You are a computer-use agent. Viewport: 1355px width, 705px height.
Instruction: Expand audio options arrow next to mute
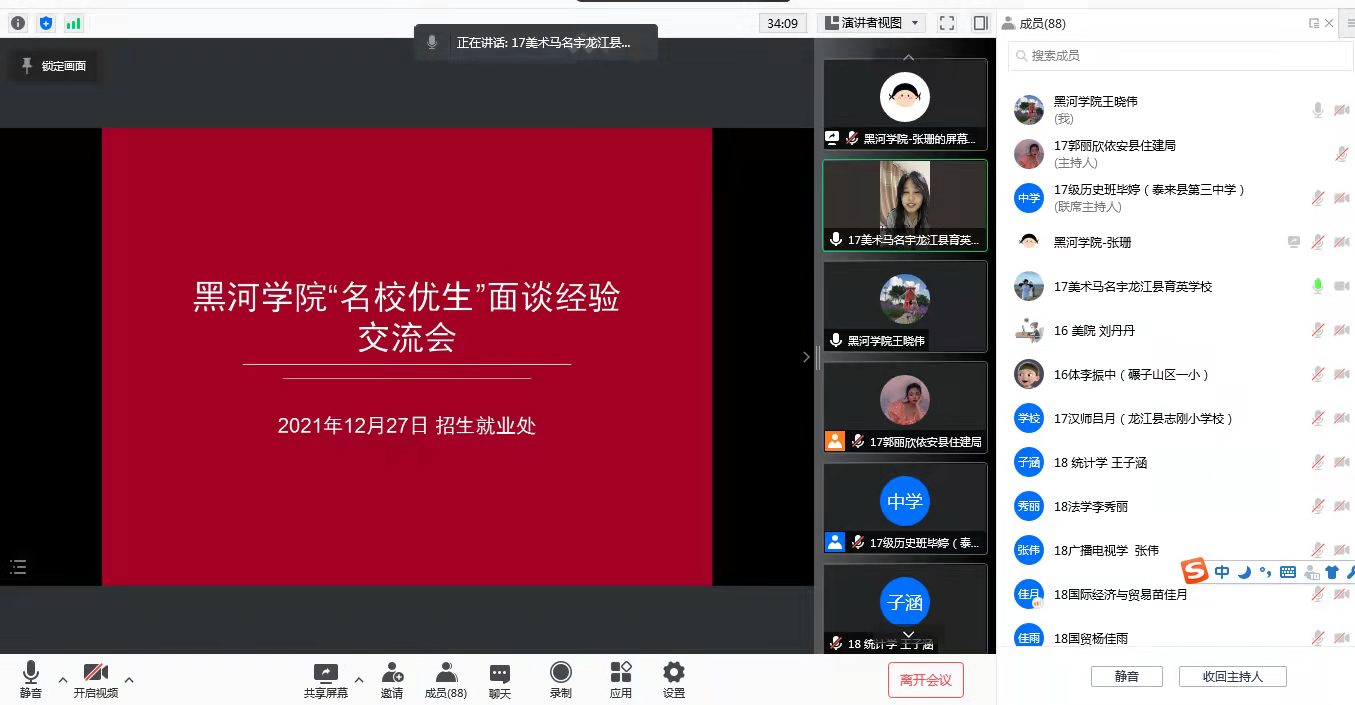pyautogui.click(x=63, y=680)
